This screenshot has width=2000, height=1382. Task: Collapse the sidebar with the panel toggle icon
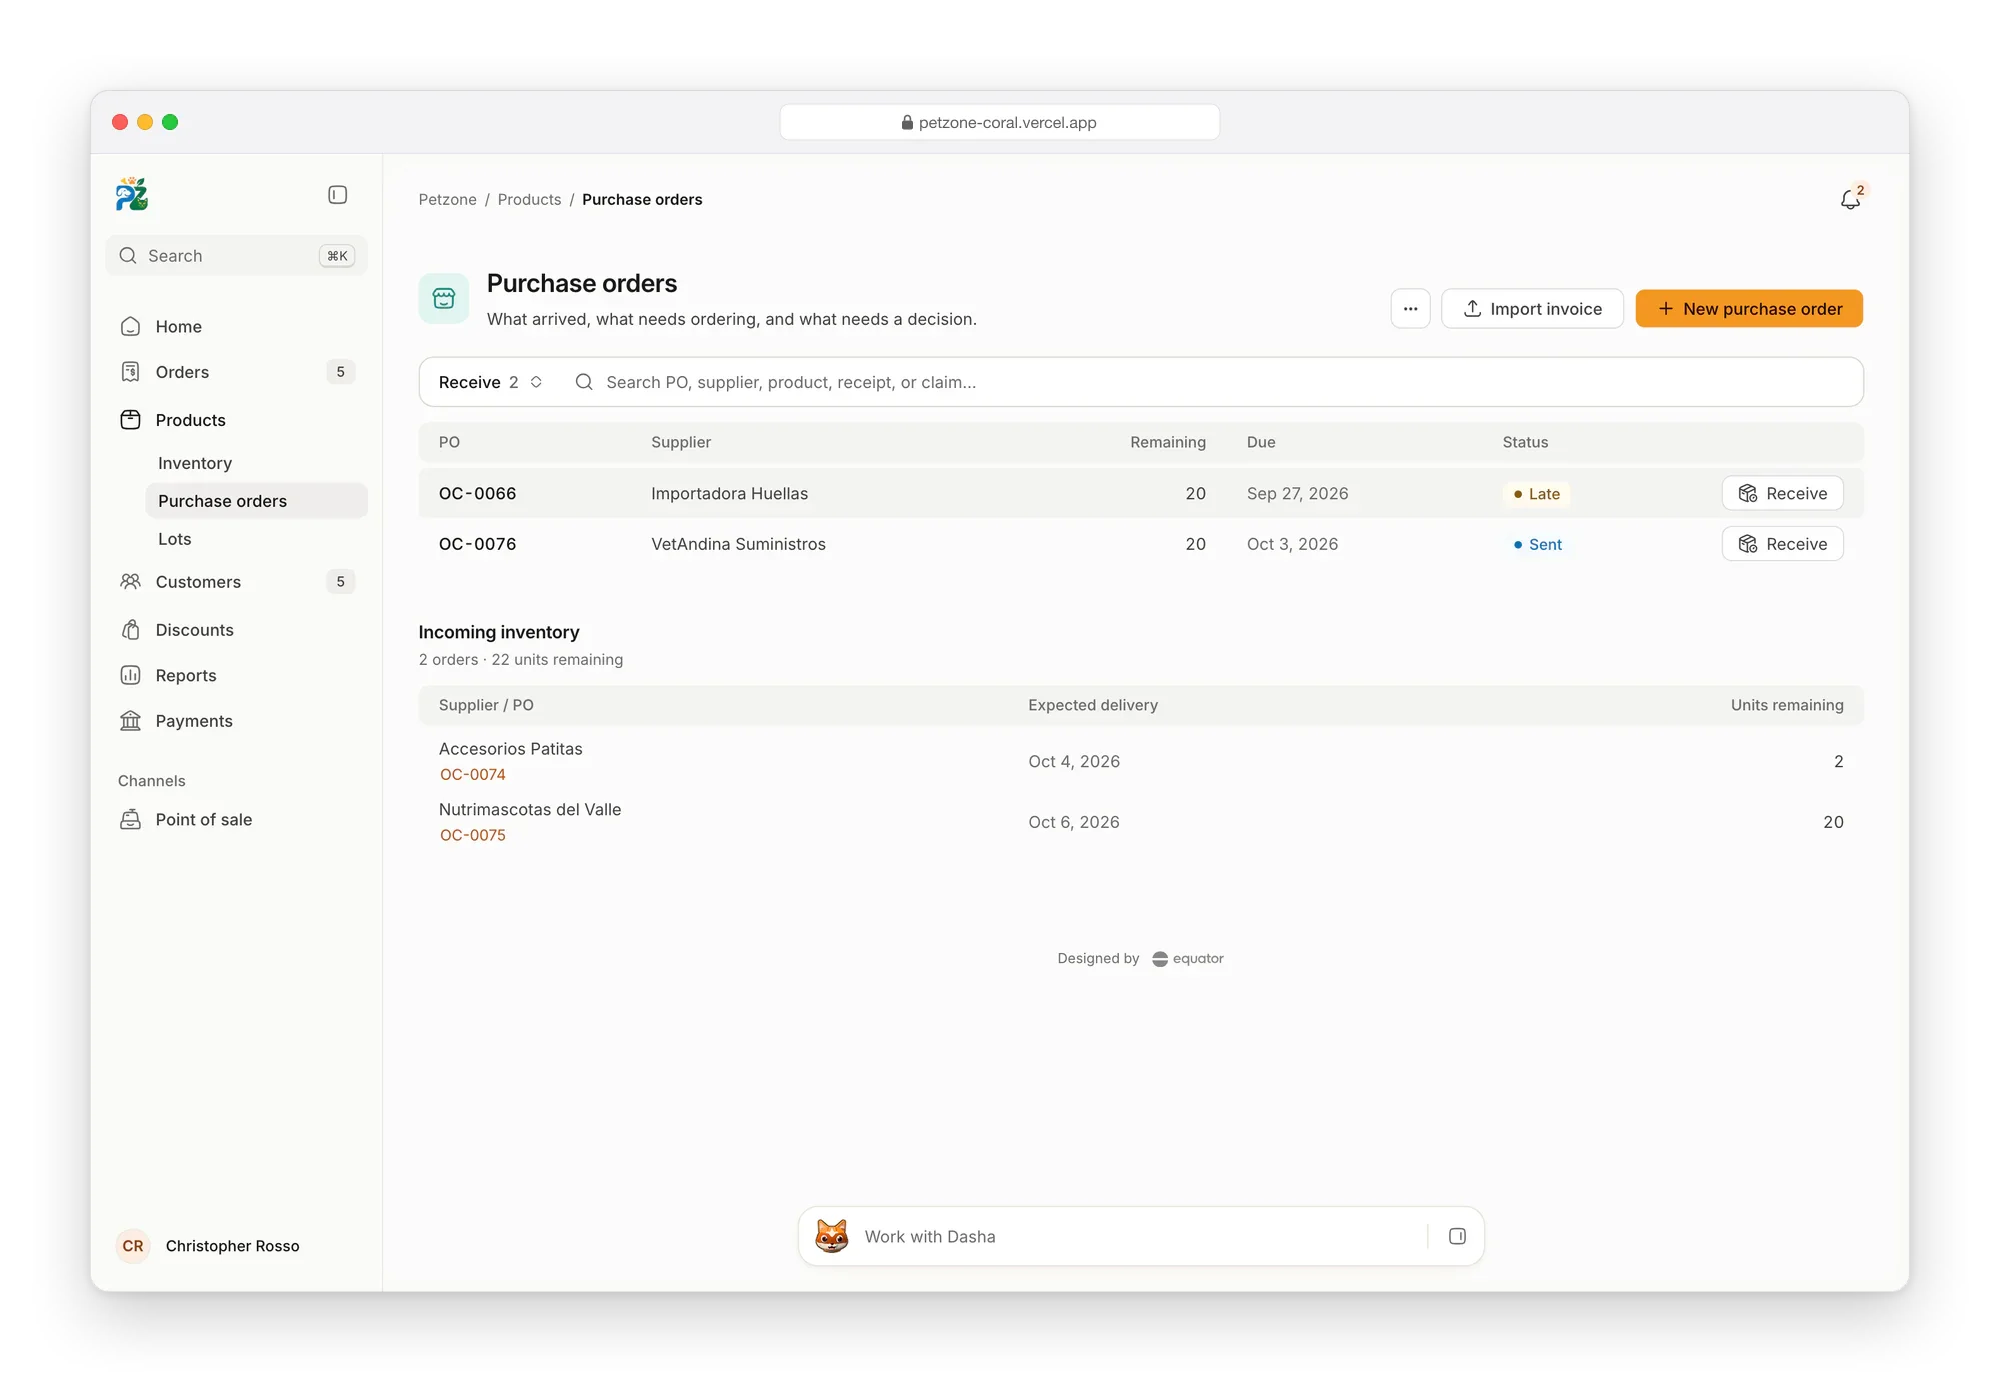pyautogui.click(x=338, y=195)
